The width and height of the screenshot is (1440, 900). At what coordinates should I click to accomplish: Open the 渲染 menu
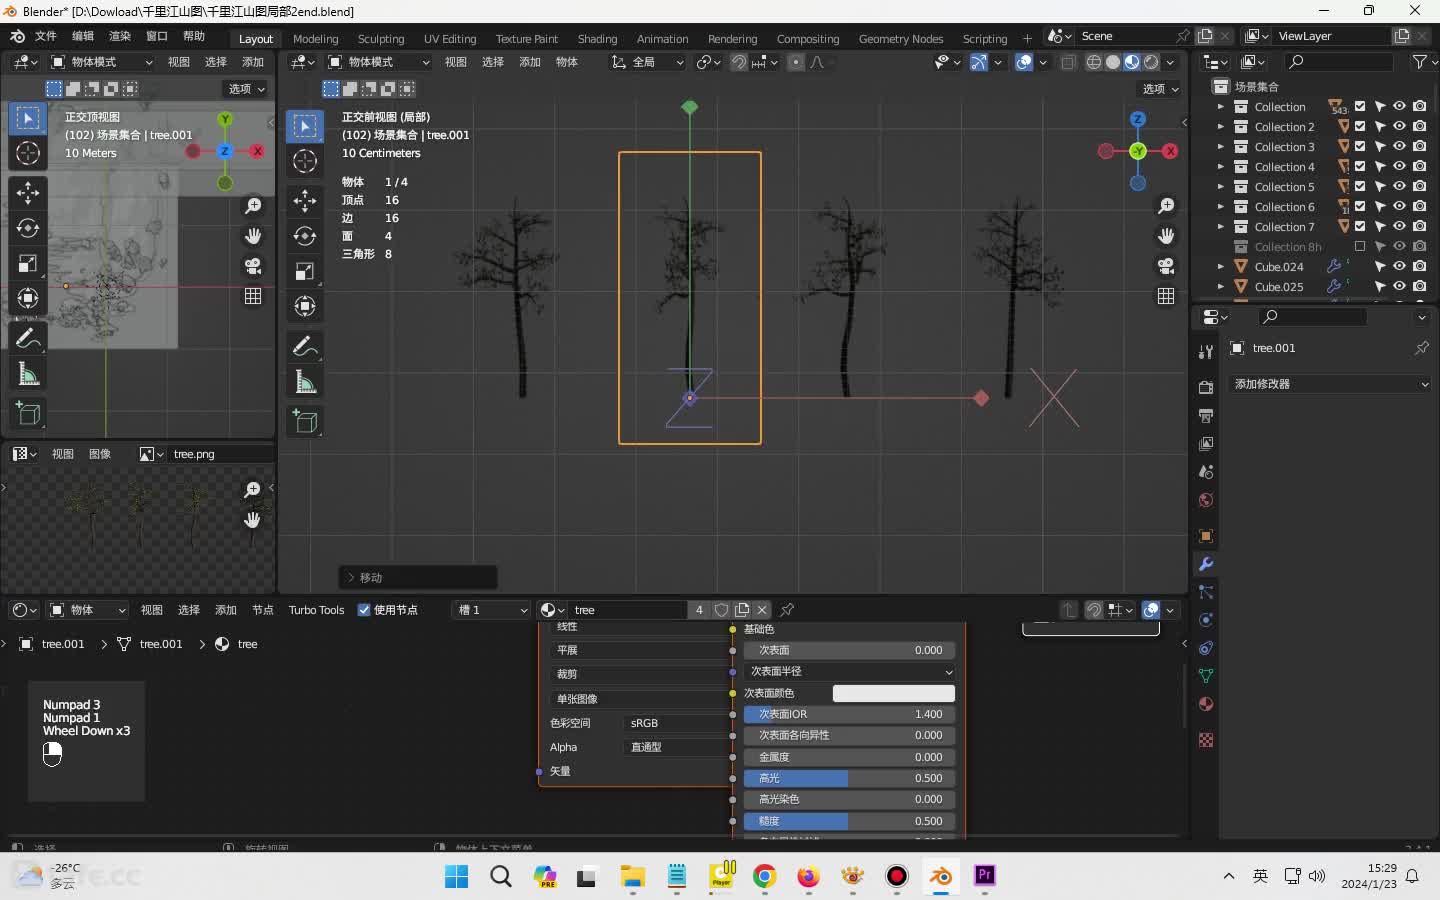(x=120, y=36)
